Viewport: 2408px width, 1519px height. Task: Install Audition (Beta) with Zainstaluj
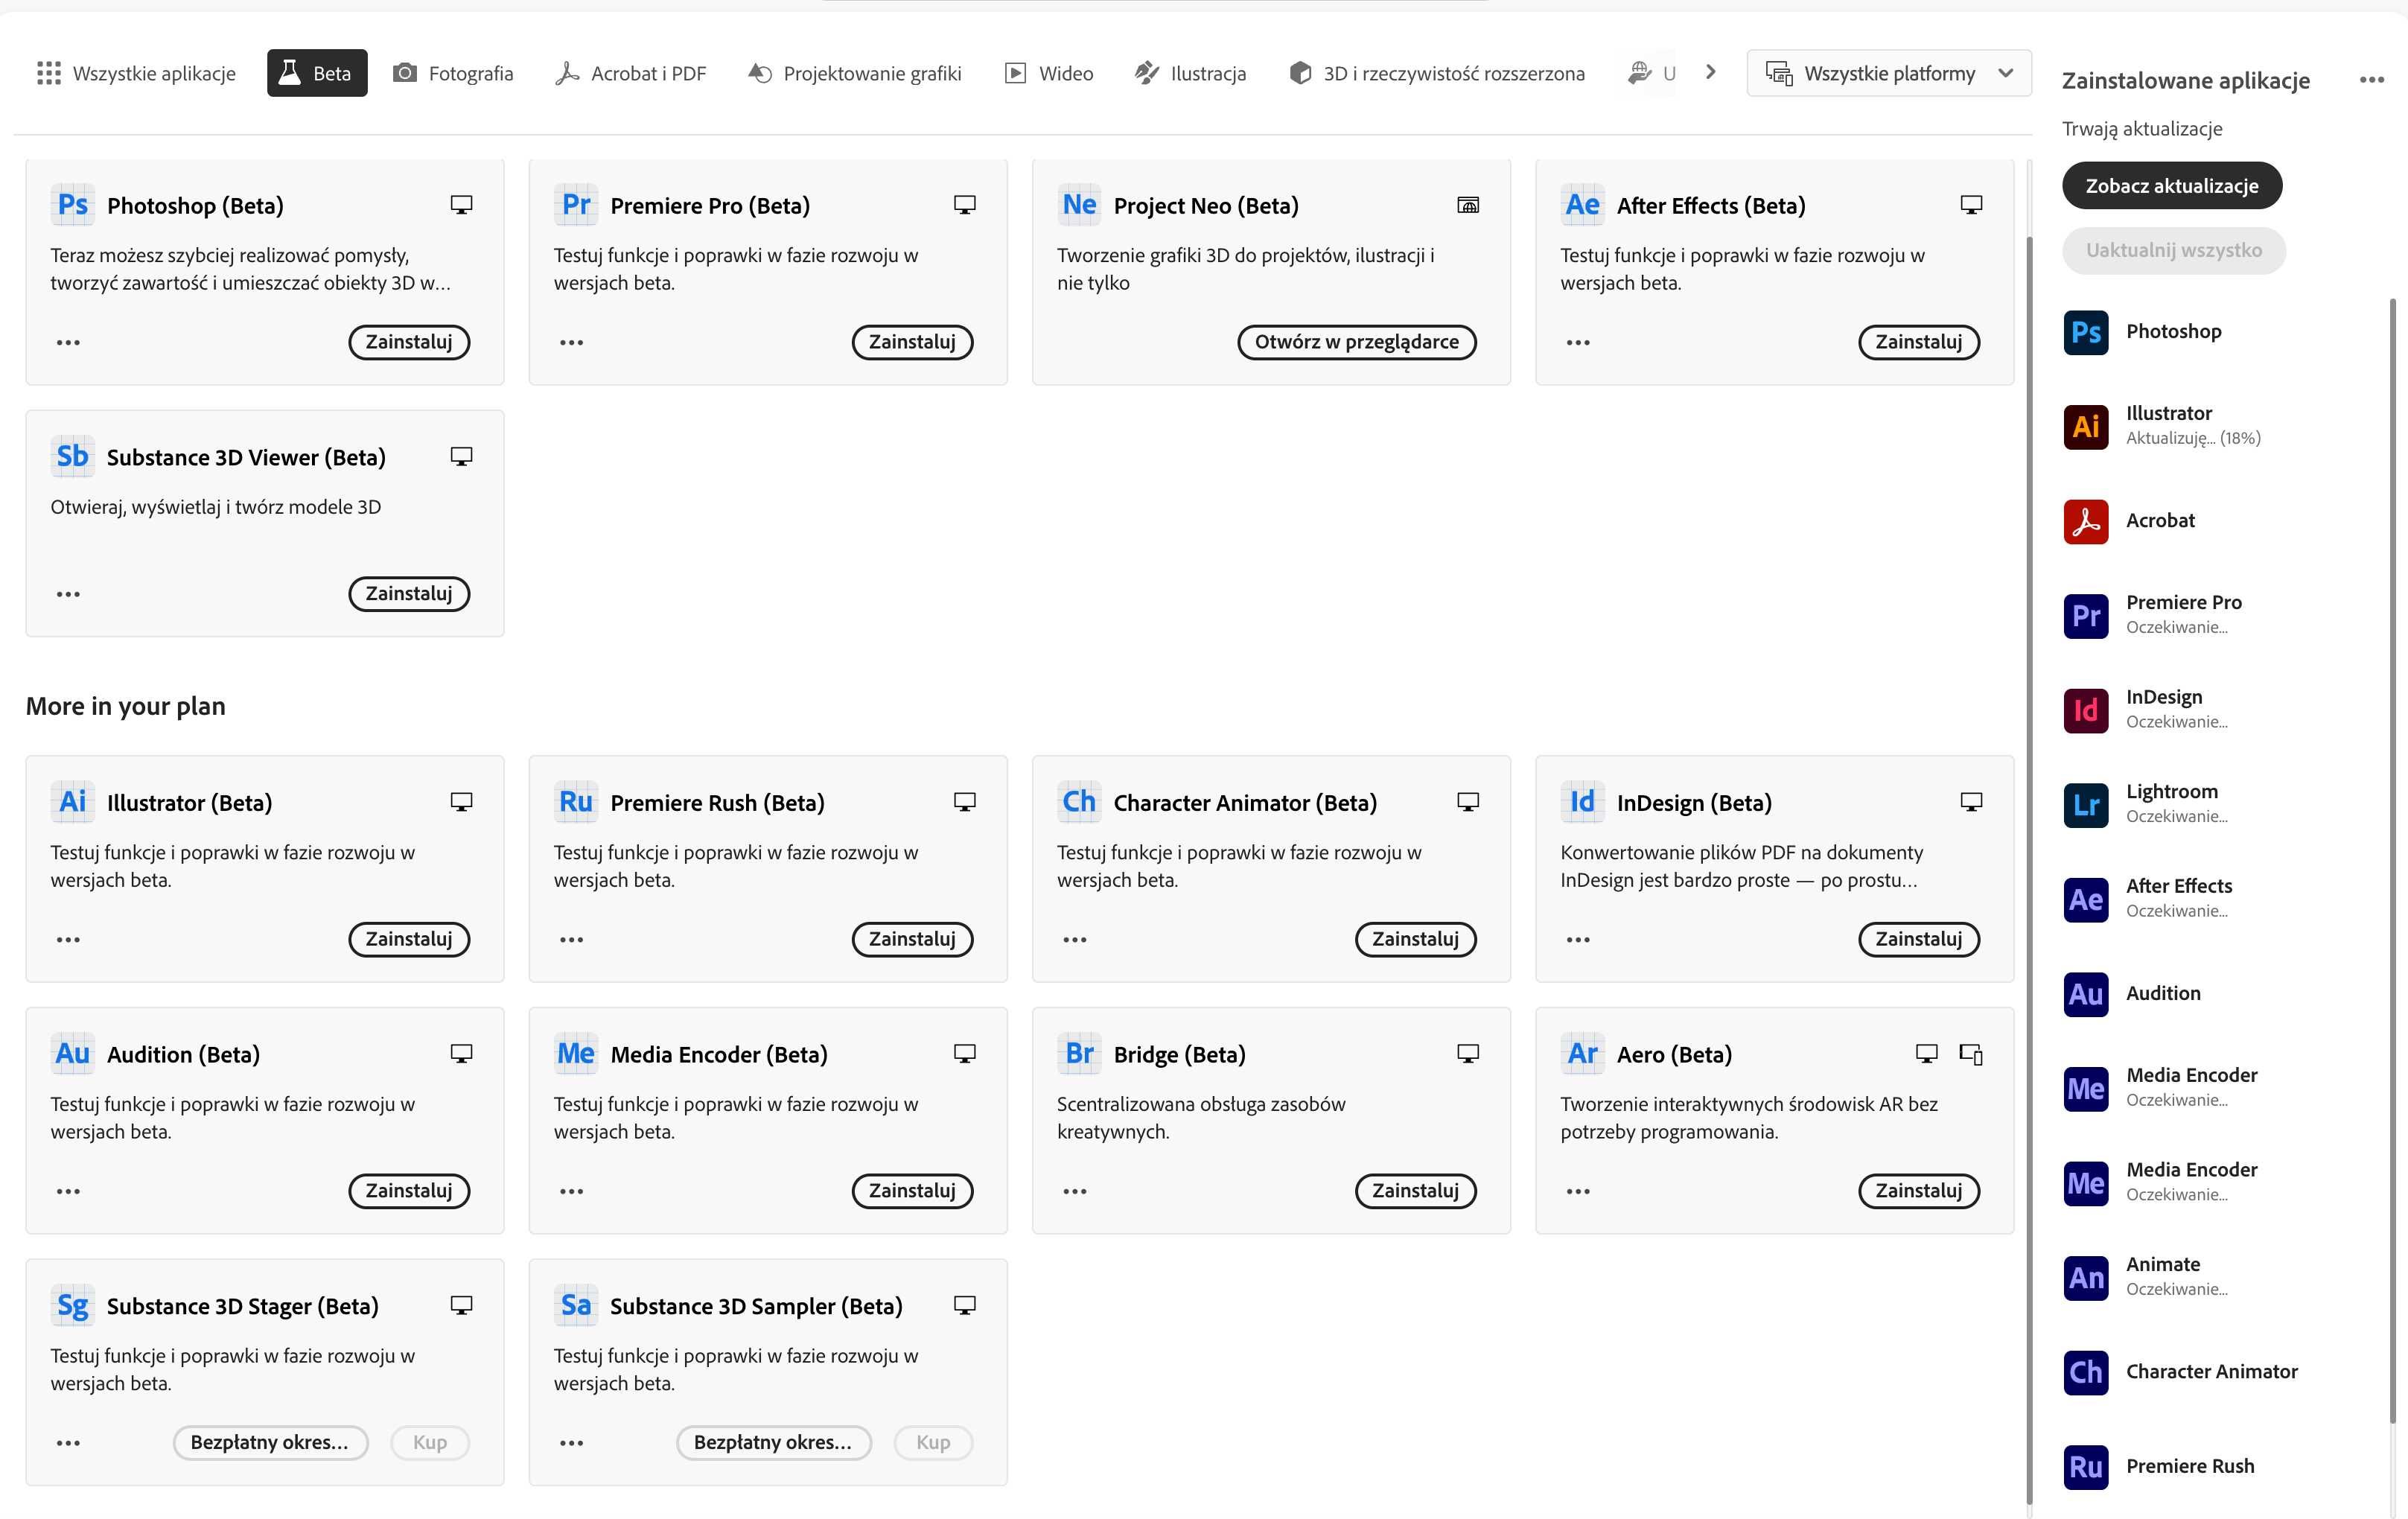coord(409,1191)
